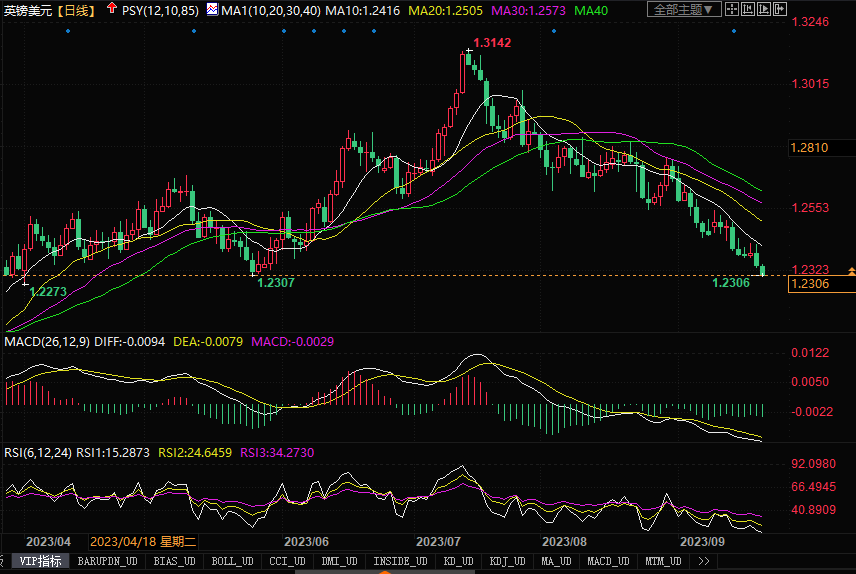This screenshot has width=856, height=574.
Task: Switch to the VIP指标 tab
Action: click(x=42, y=562)
